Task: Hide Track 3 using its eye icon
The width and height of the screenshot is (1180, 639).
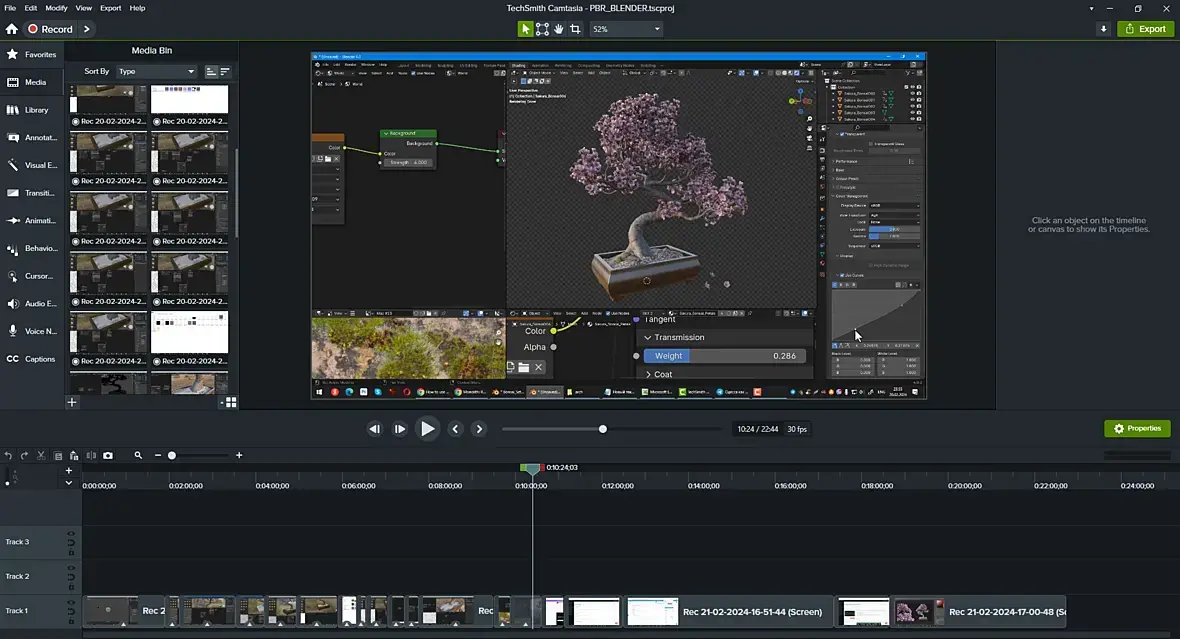Action: (x=71, y=535)
